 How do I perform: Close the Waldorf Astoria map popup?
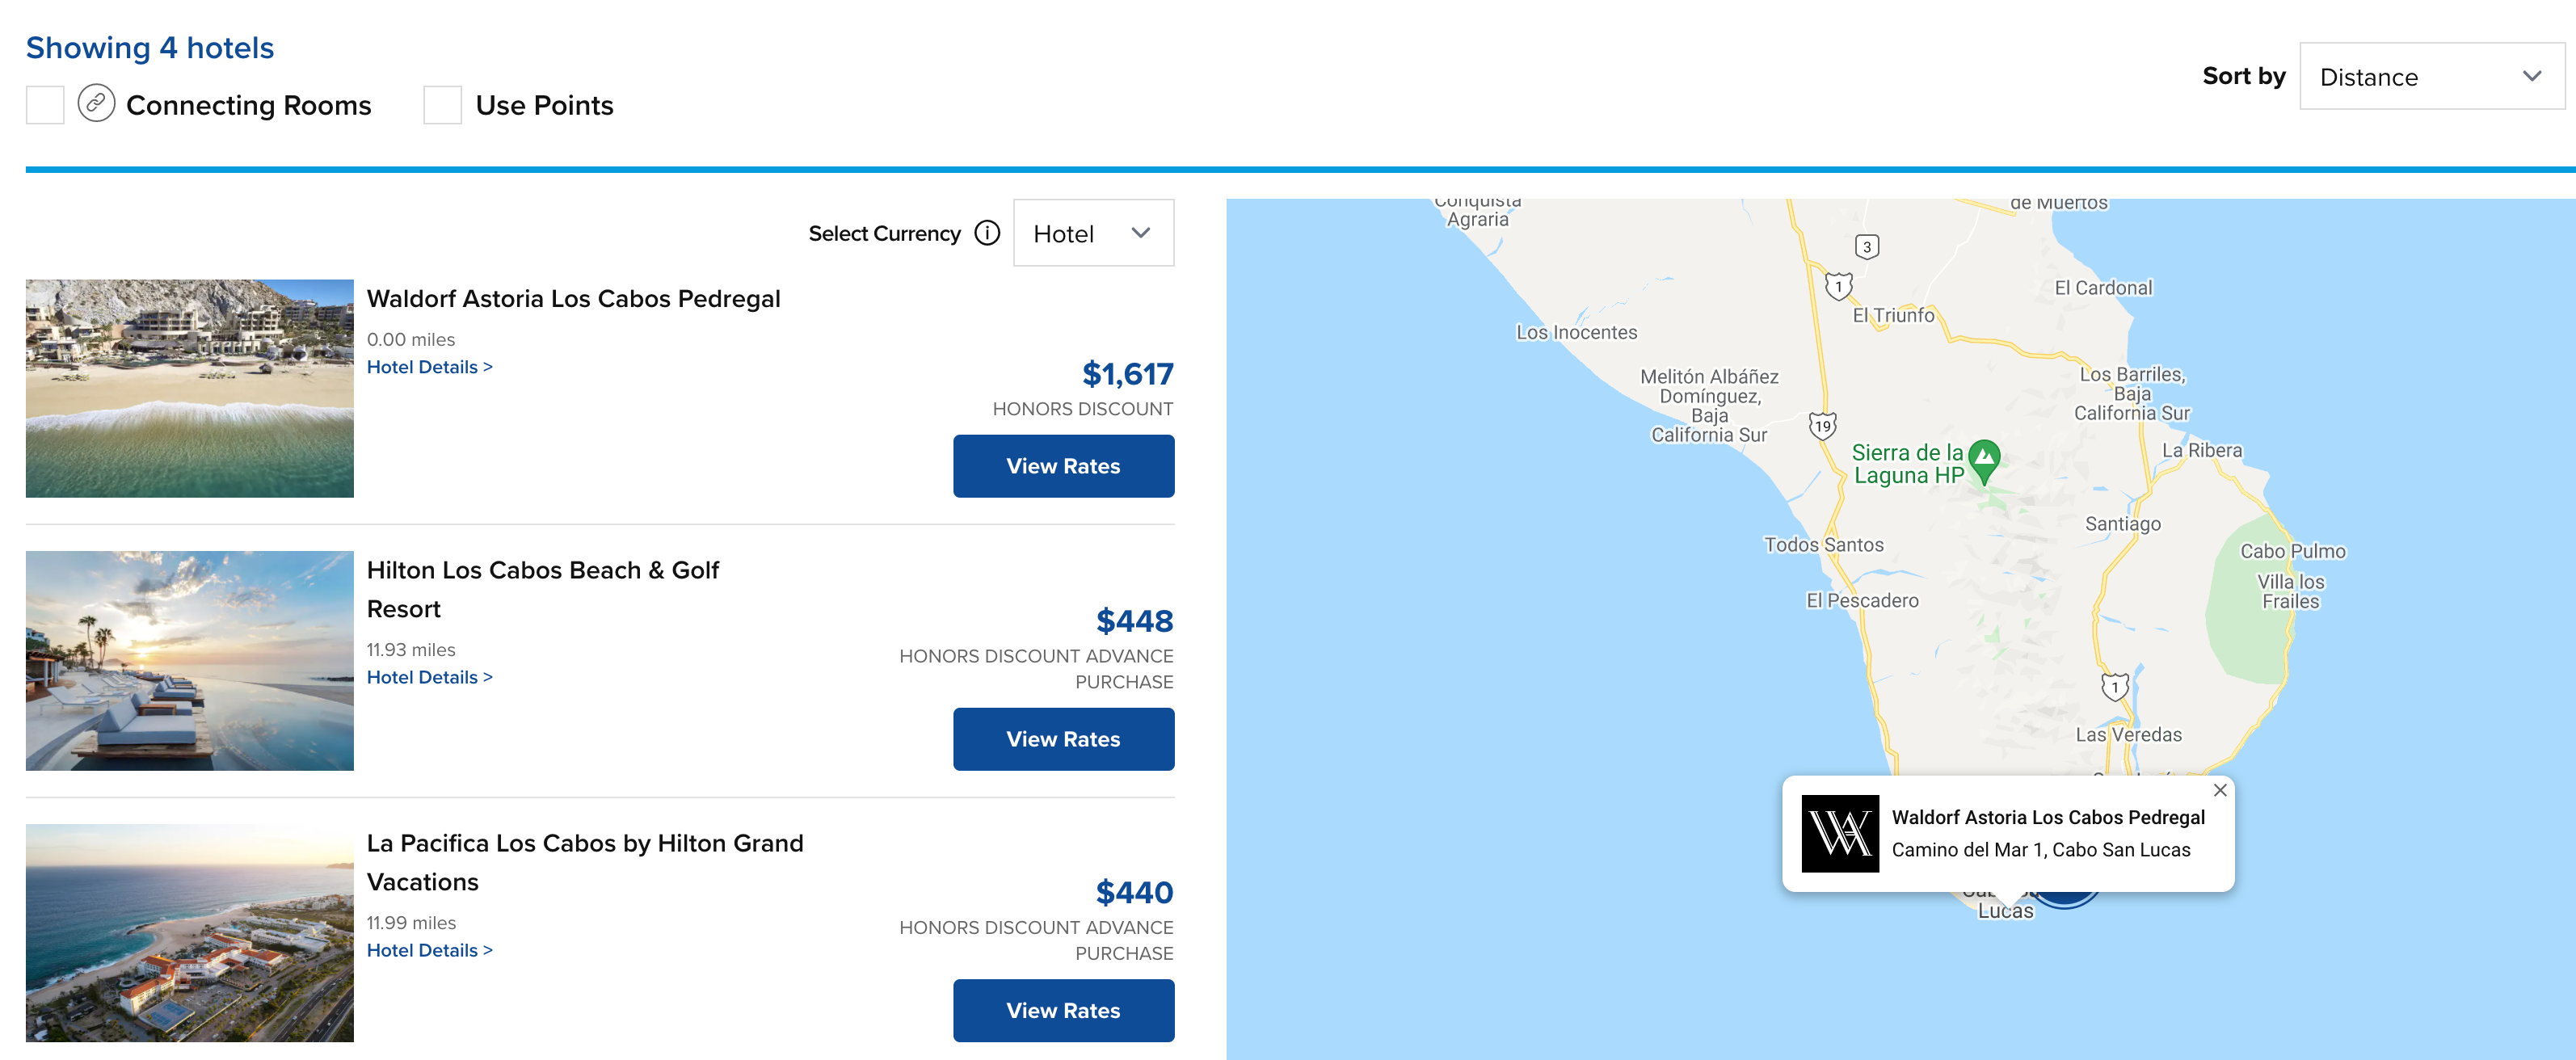(2219, 790)
